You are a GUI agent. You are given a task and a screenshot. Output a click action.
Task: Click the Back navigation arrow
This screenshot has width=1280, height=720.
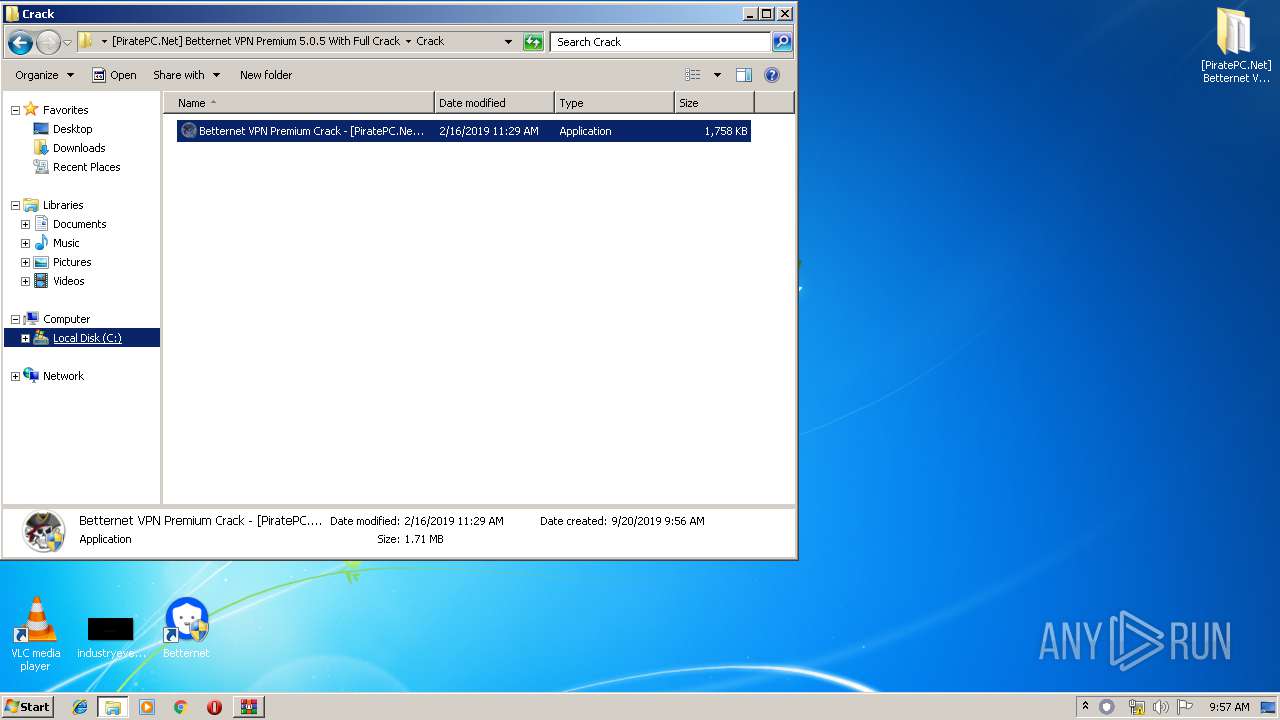click(x=20, y=42)
